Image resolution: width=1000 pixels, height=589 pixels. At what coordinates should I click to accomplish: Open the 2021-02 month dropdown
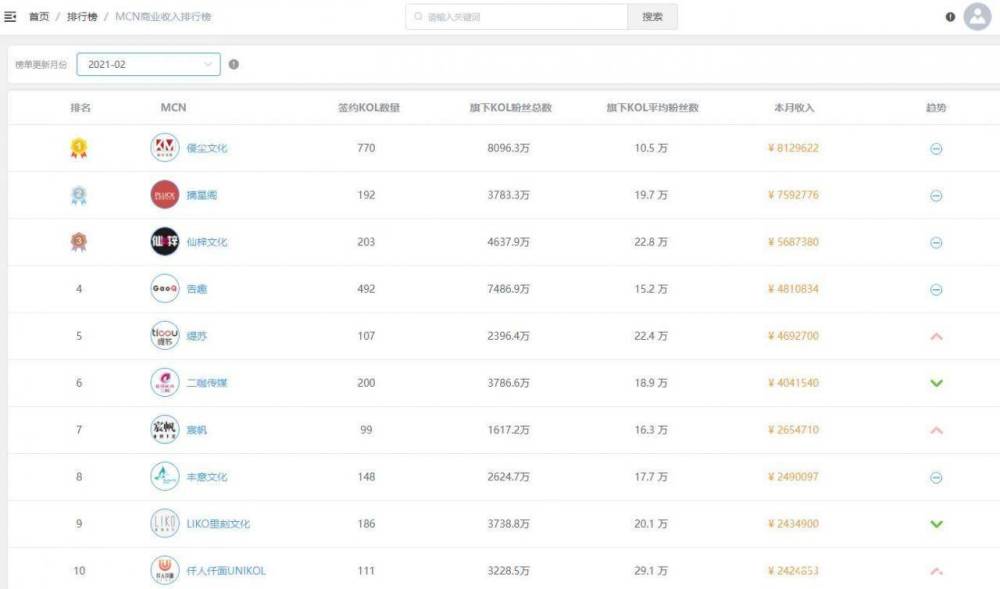pyautogui.click(x=149, y=64)
